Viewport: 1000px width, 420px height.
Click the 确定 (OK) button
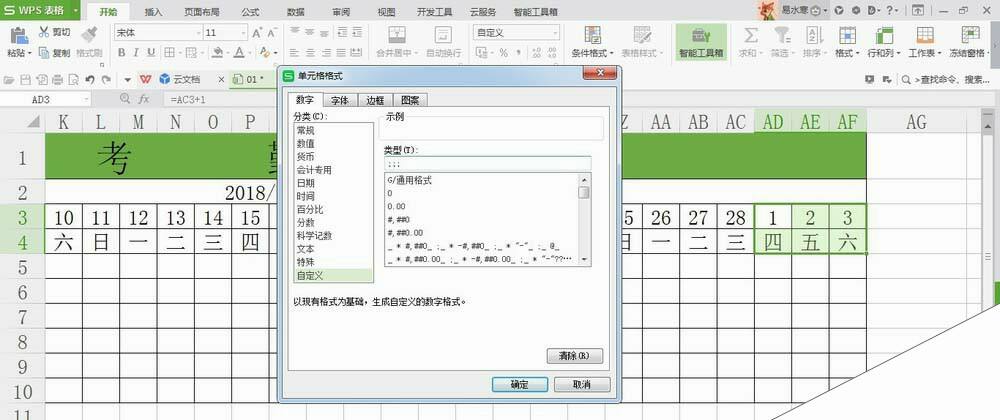click(x=520, y=384)
